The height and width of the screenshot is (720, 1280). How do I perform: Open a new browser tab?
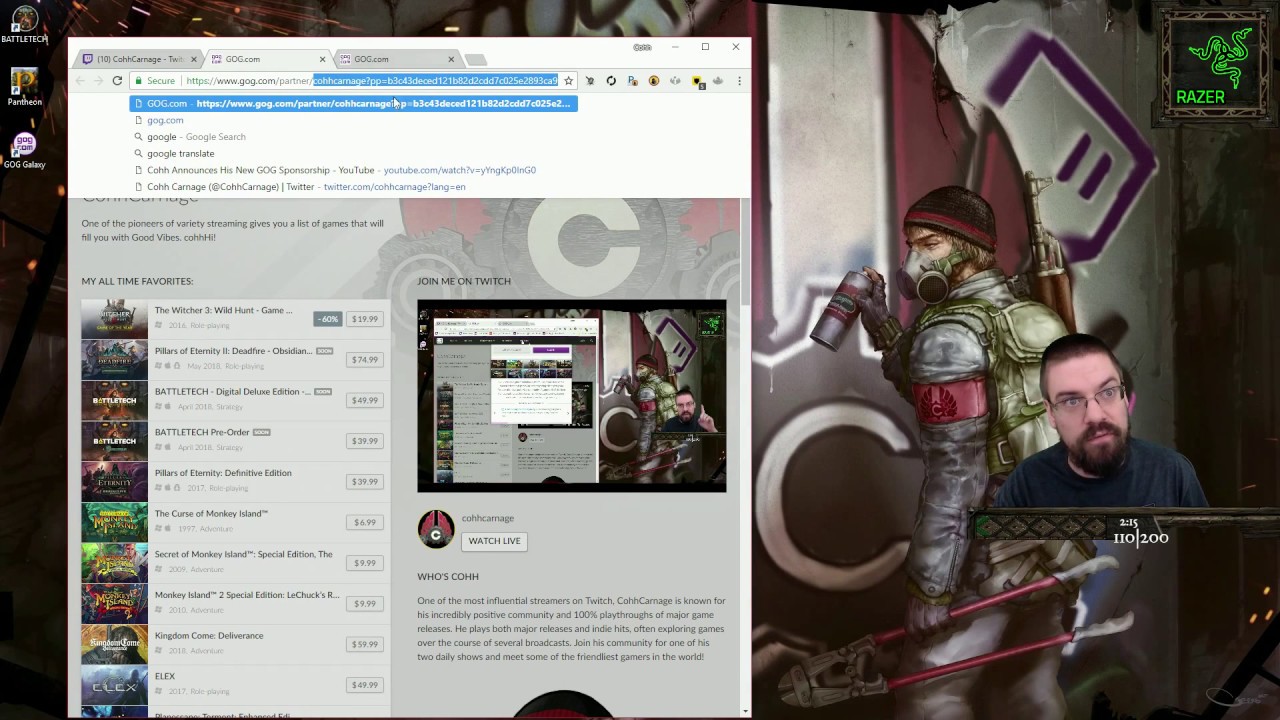tap(476, 60)
